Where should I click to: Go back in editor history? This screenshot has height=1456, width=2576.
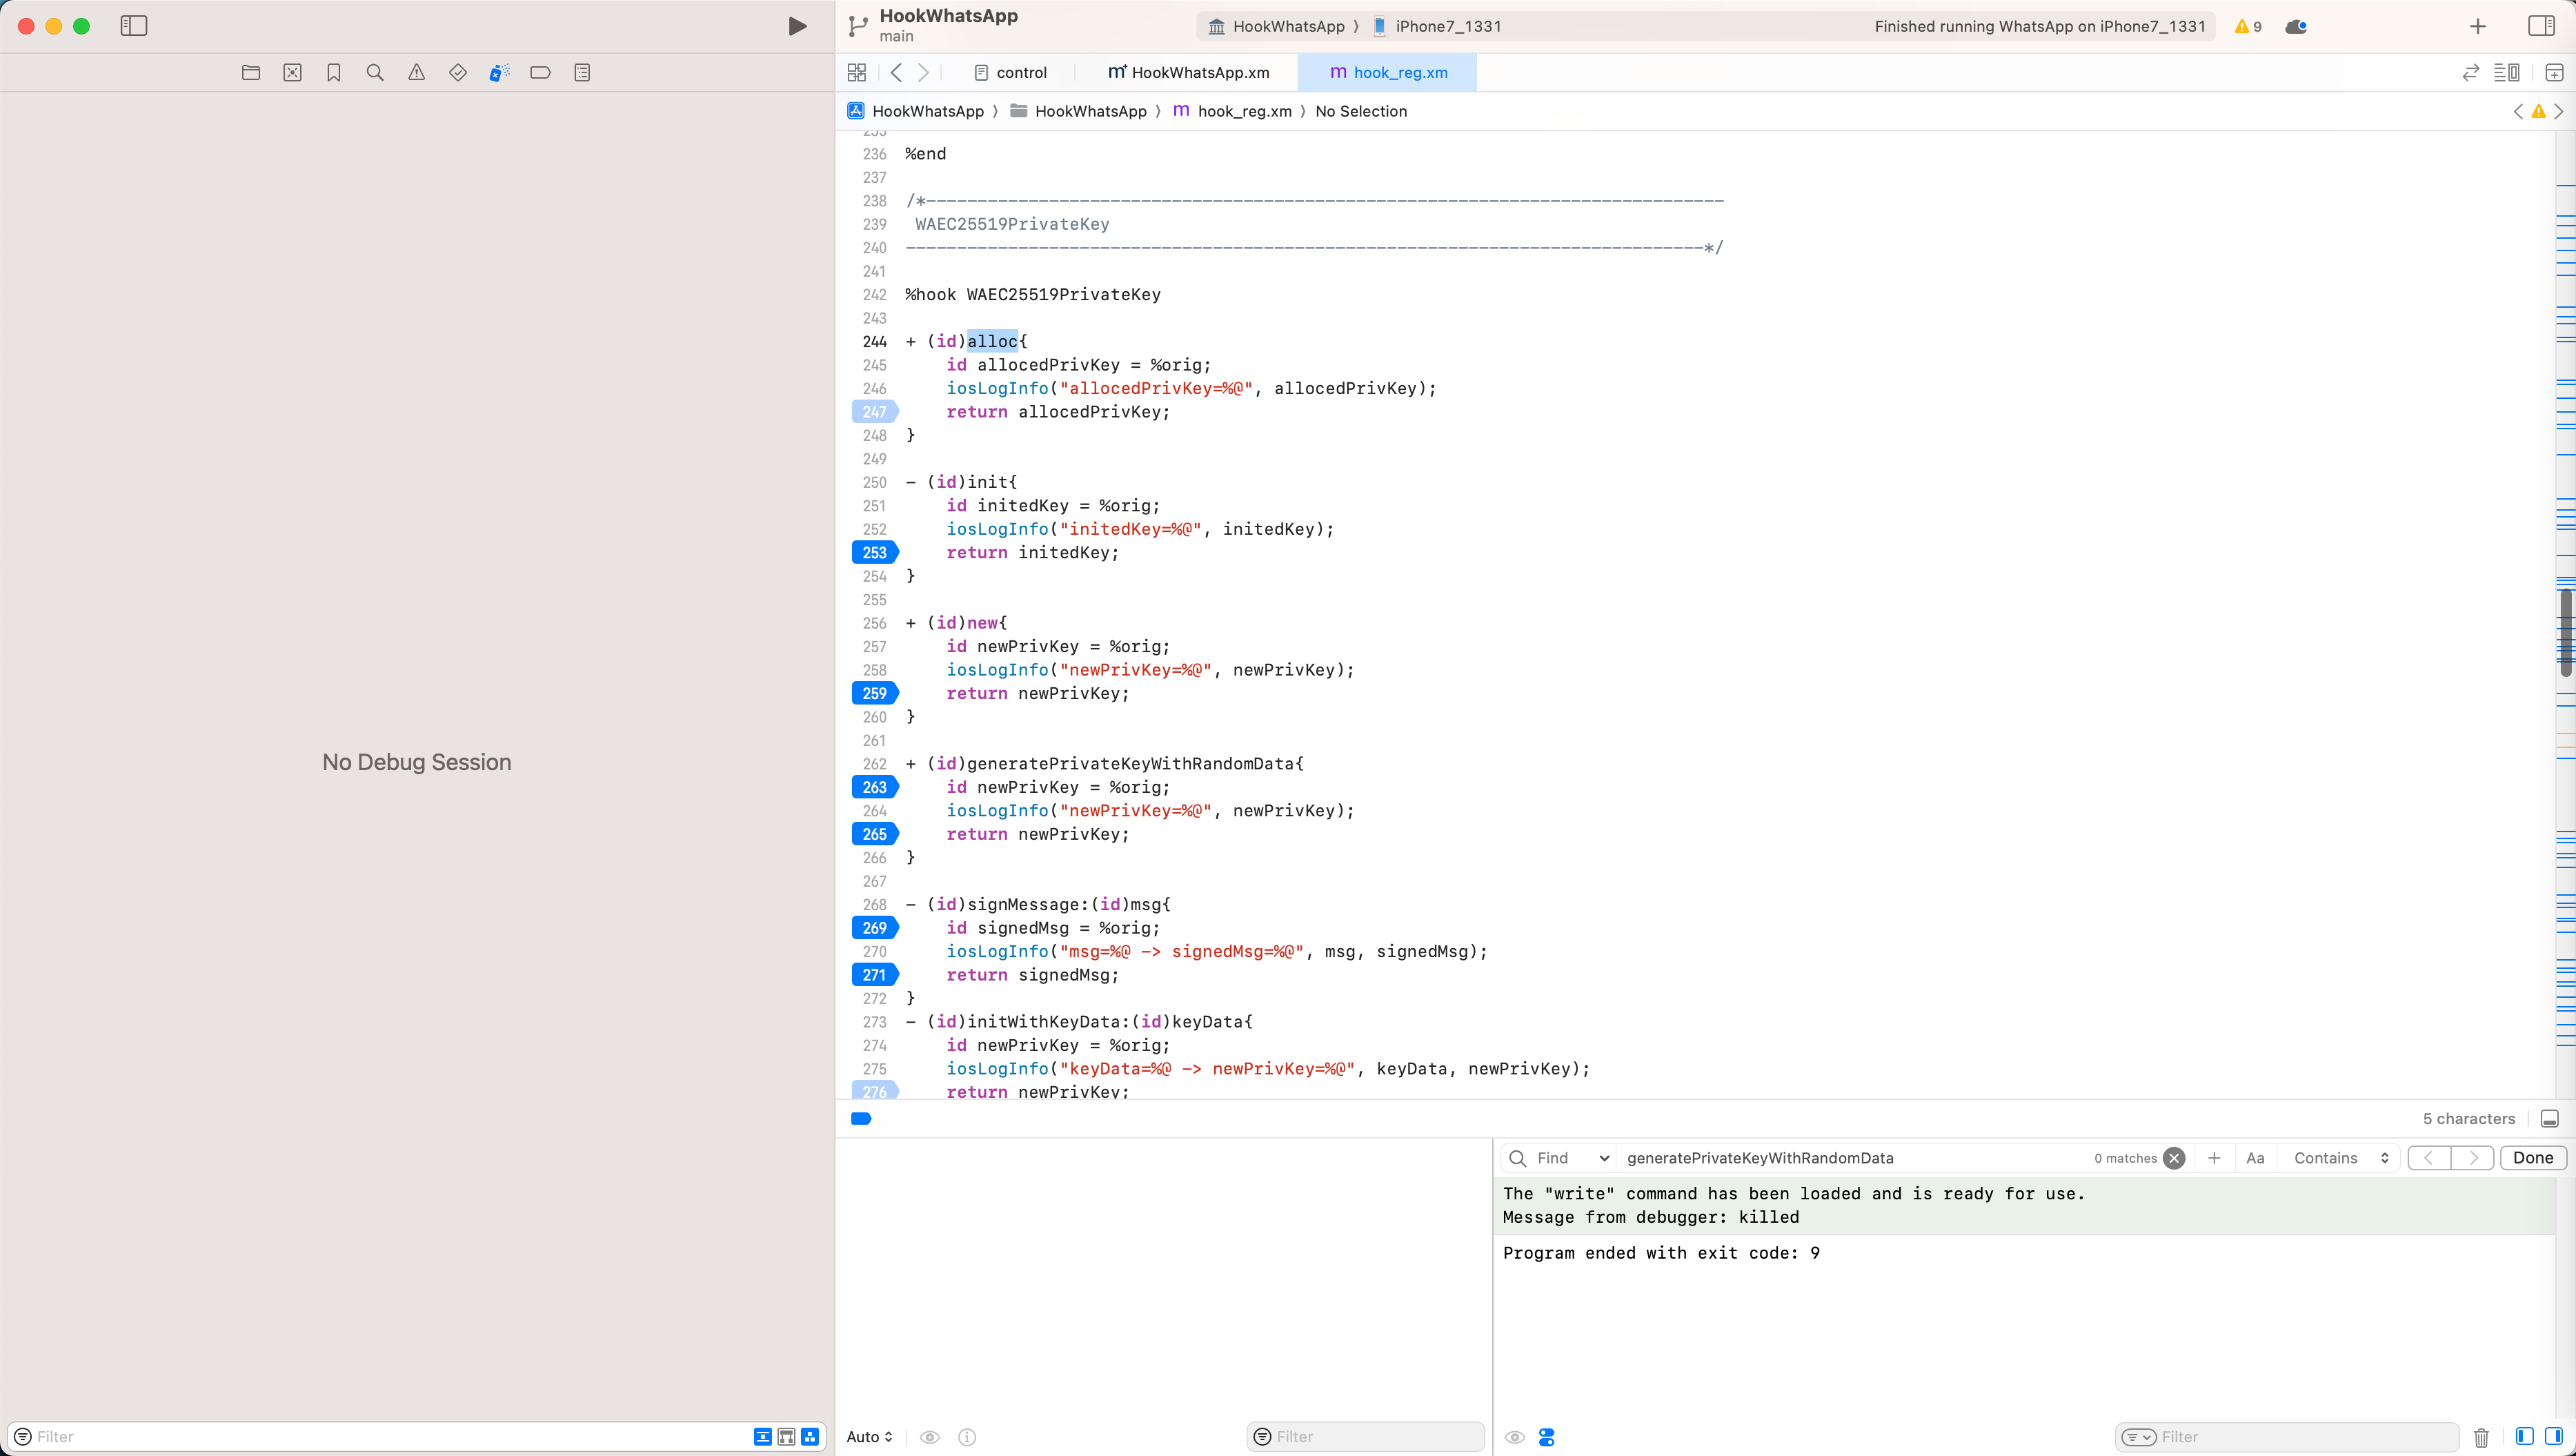(x=896, y=72)
